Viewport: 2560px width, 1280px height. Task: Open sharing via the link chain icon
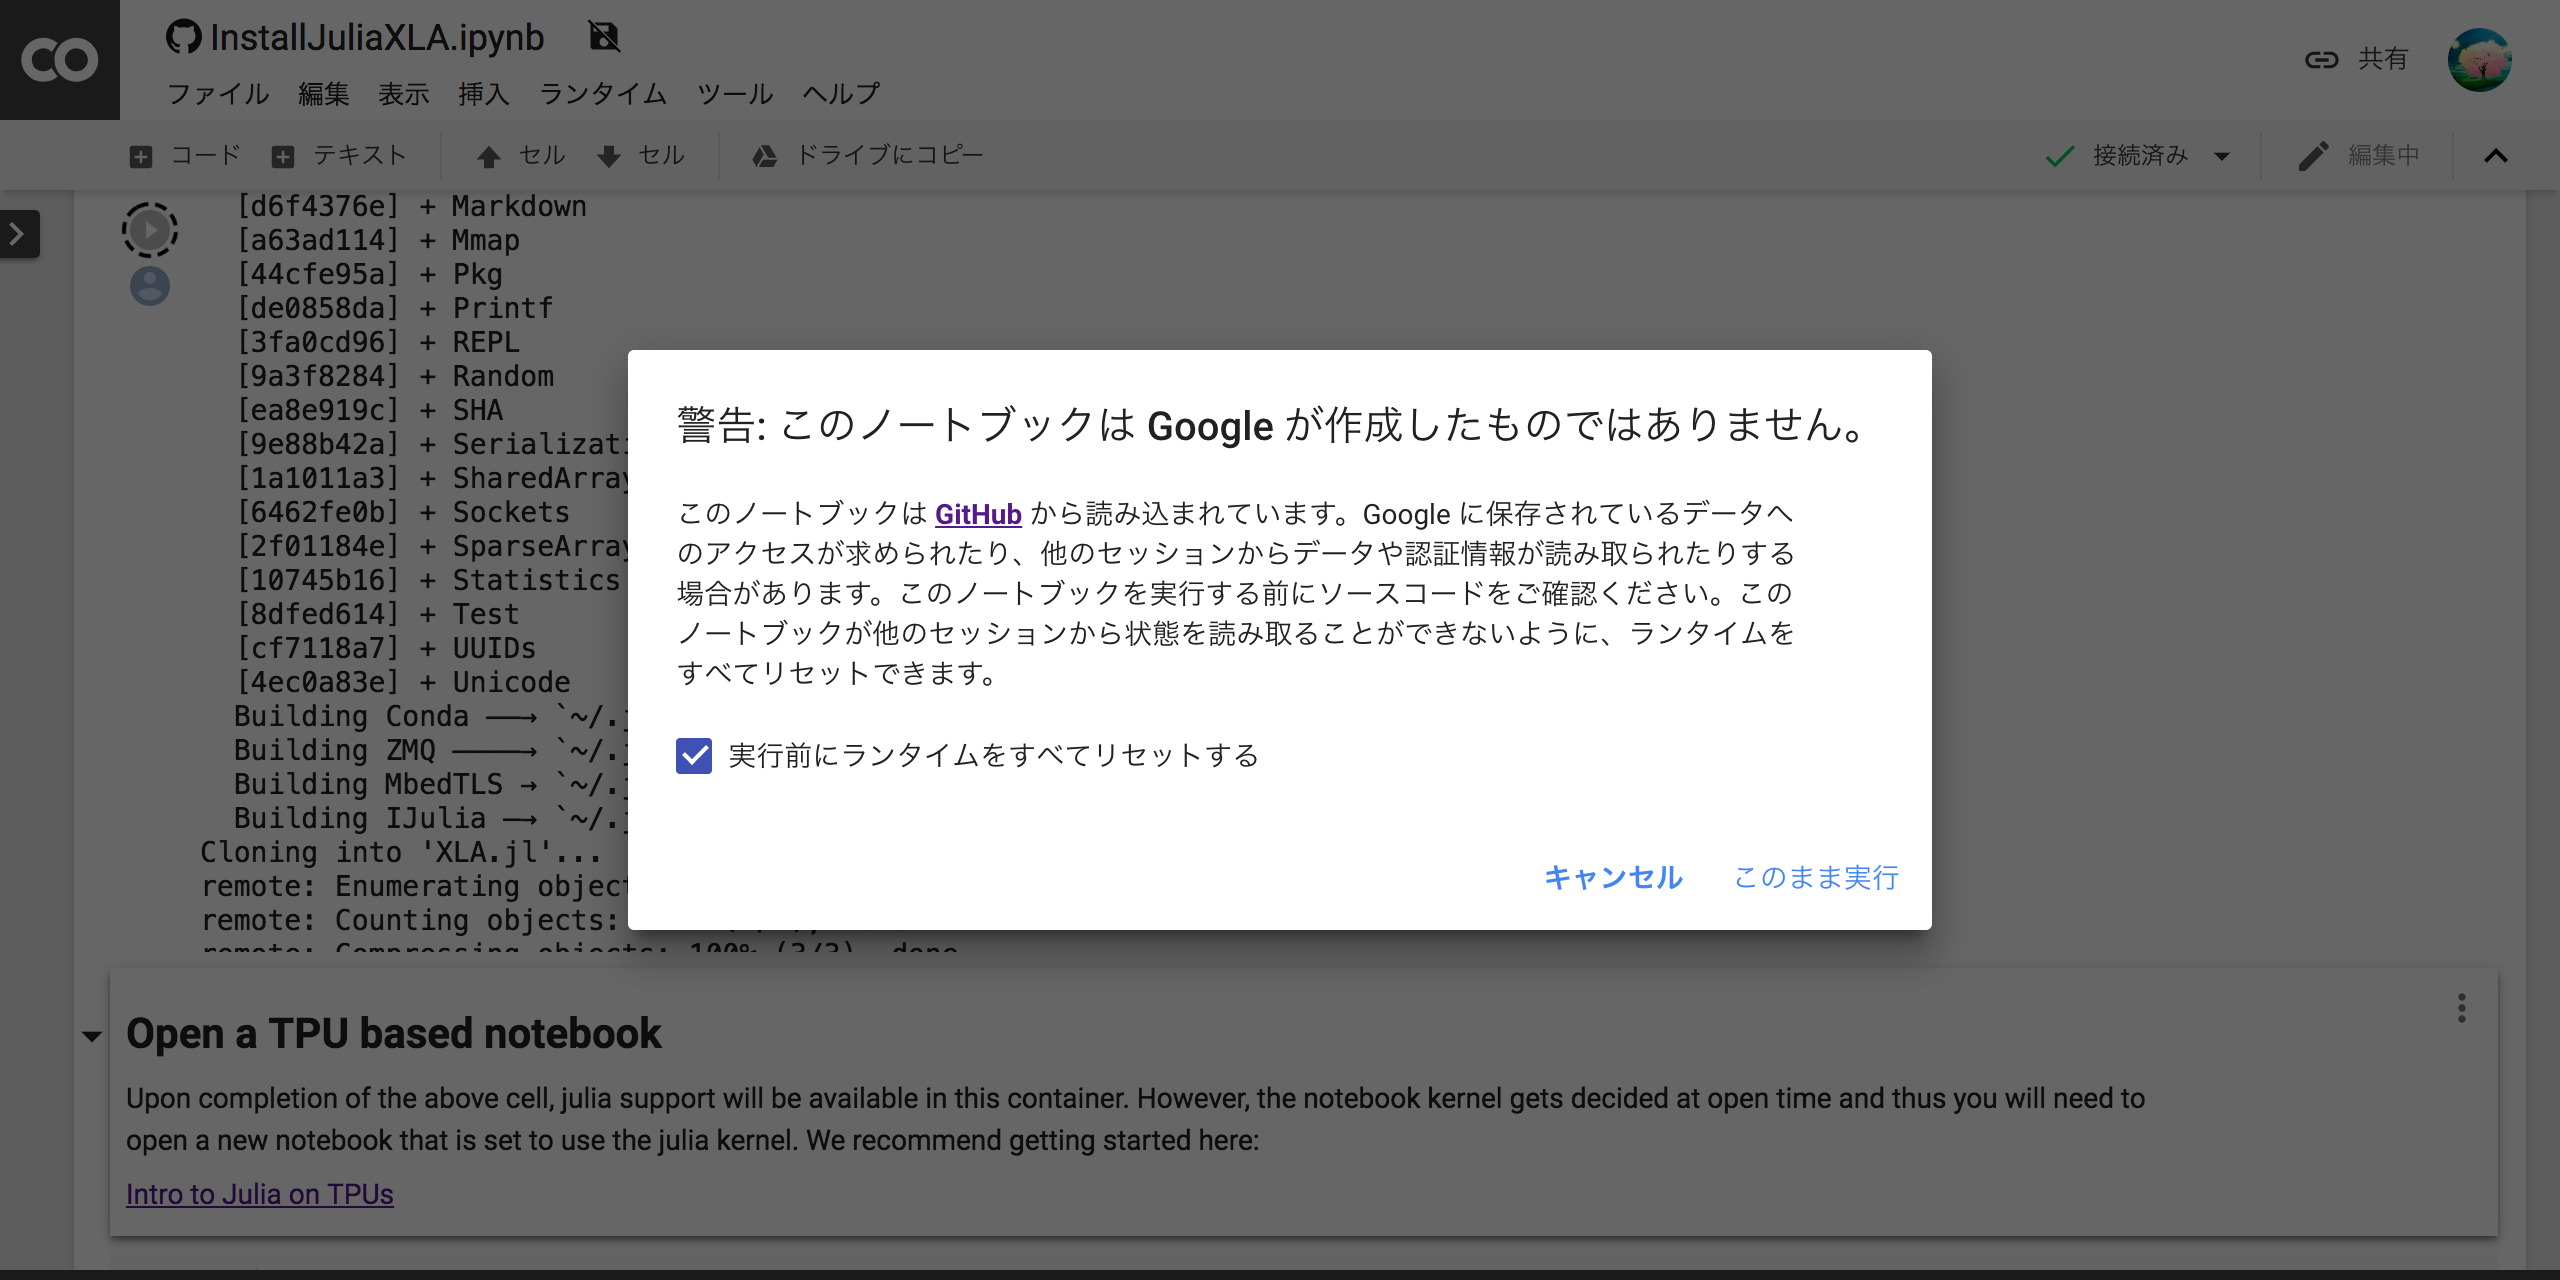tap(2322, 59)
